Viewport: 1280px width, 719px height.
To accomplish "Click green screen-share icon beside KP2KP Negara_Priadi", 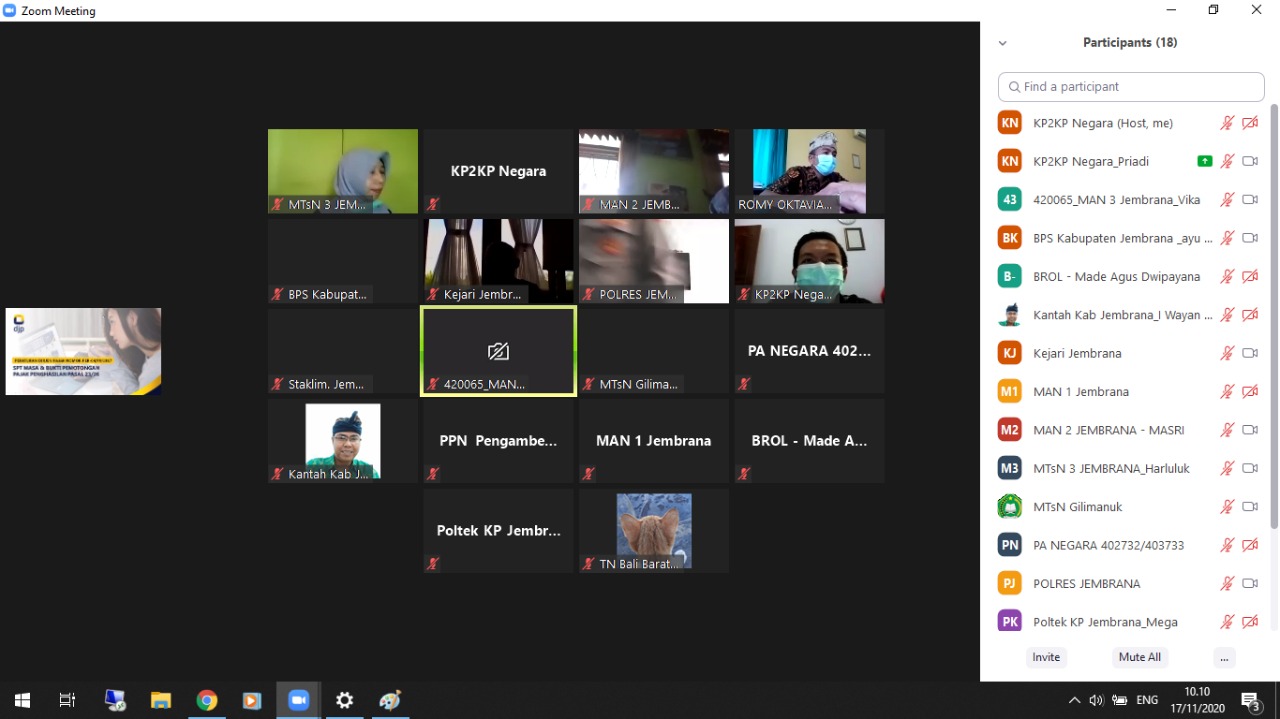I will tap(1204, 161).
